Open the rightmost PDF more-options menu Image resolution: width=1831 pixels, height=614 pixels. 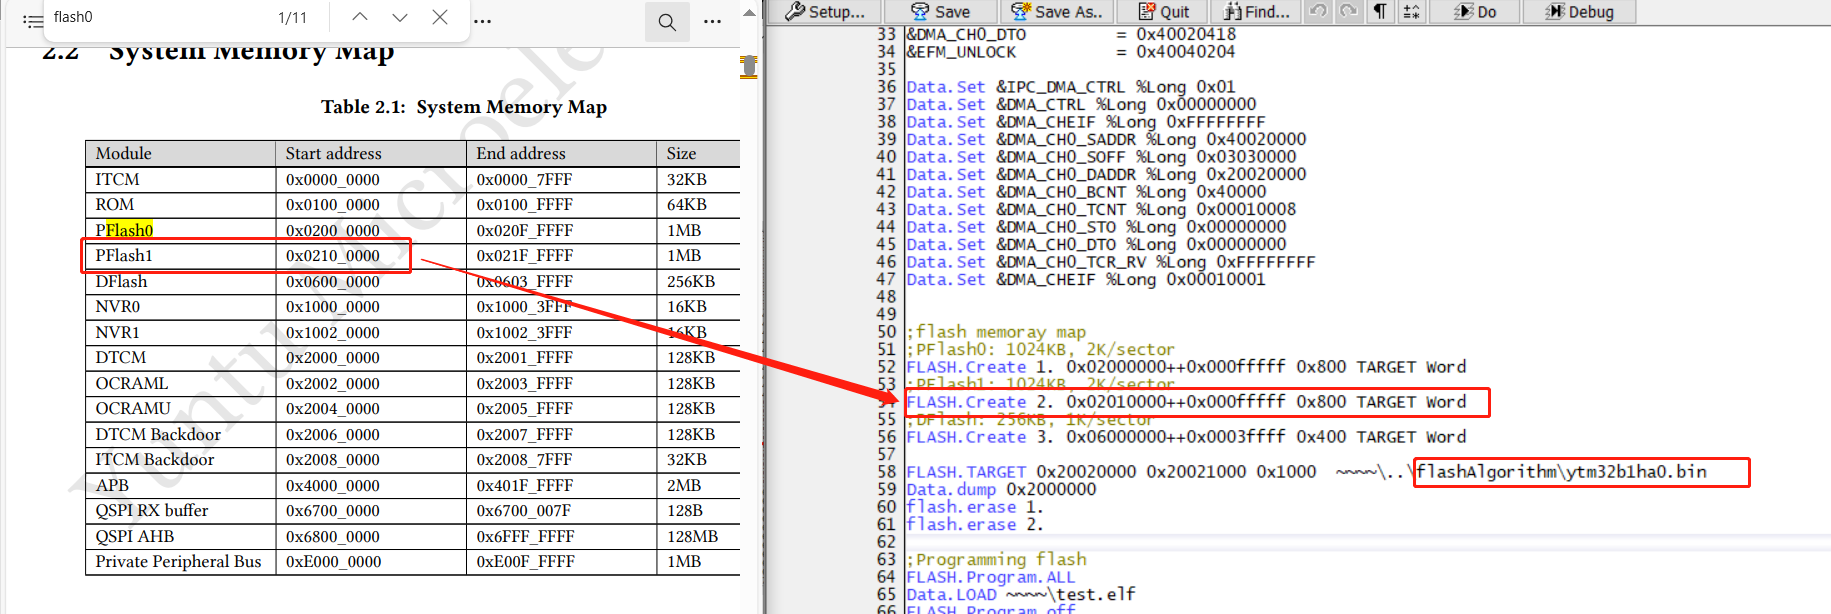pyautogui.click(x=712, y=21)
